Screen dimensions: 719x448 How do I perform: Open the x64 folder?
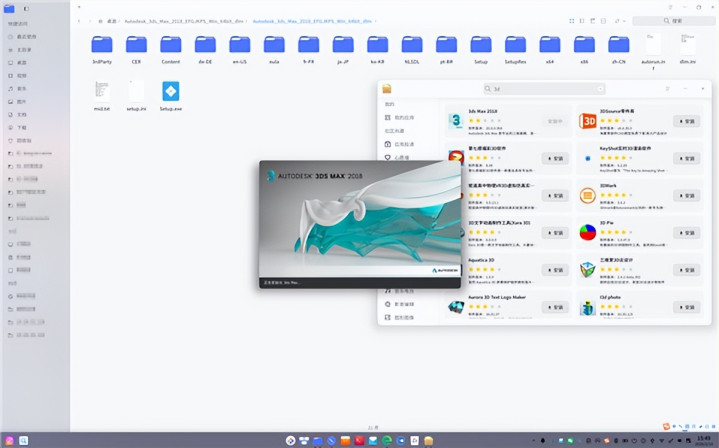[549, 44]
